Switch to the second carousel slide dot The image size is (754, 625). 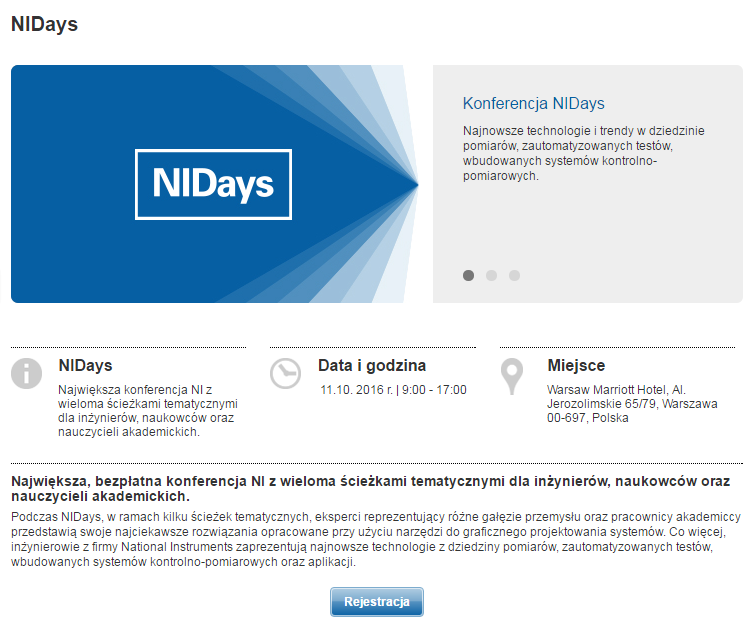(491, 275)
